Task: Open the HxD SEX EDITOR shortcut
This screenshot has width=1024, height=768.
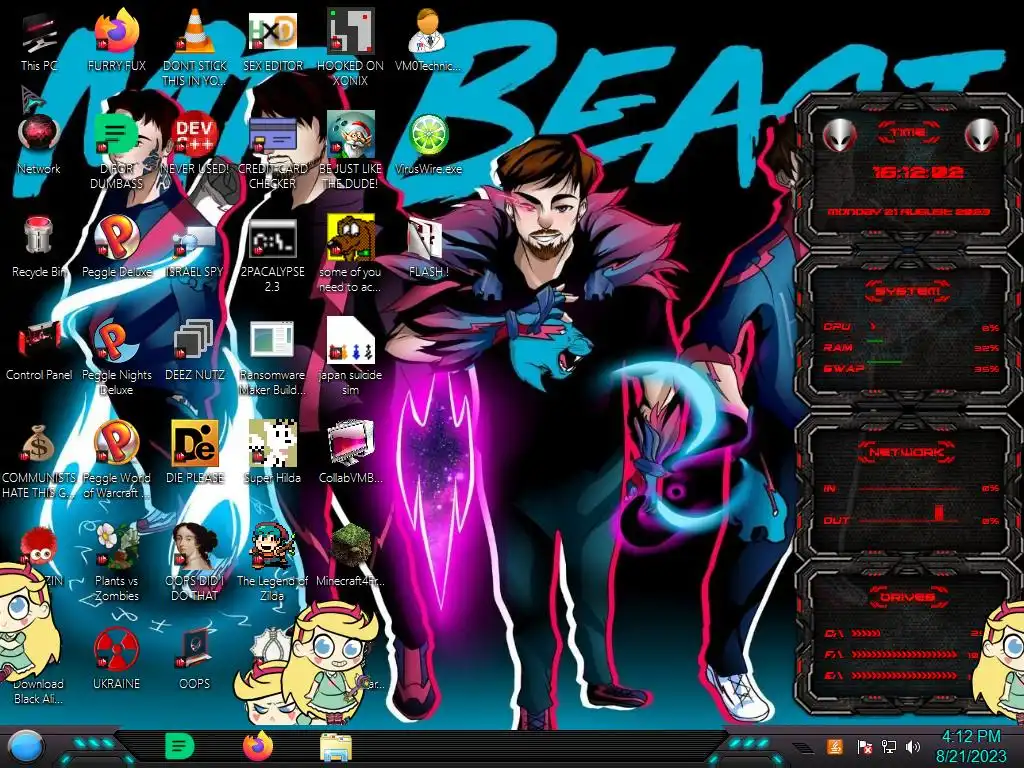Action: click(x=272, y=42)
